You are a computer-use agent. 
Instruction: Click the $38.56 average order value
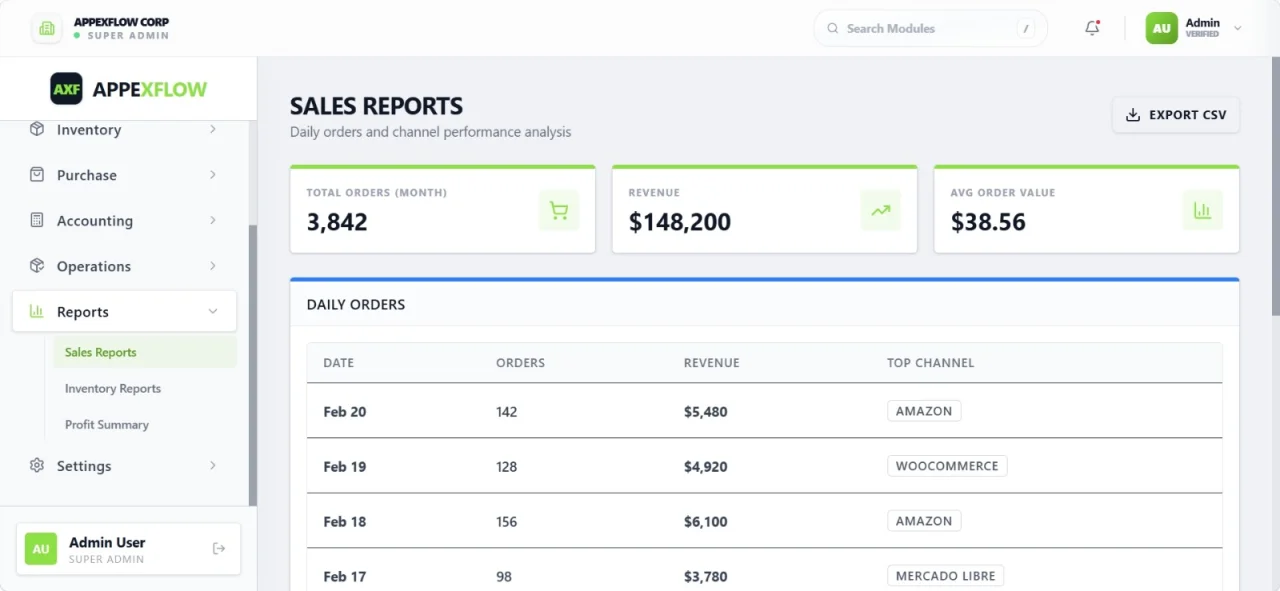(x=988, y=222)
